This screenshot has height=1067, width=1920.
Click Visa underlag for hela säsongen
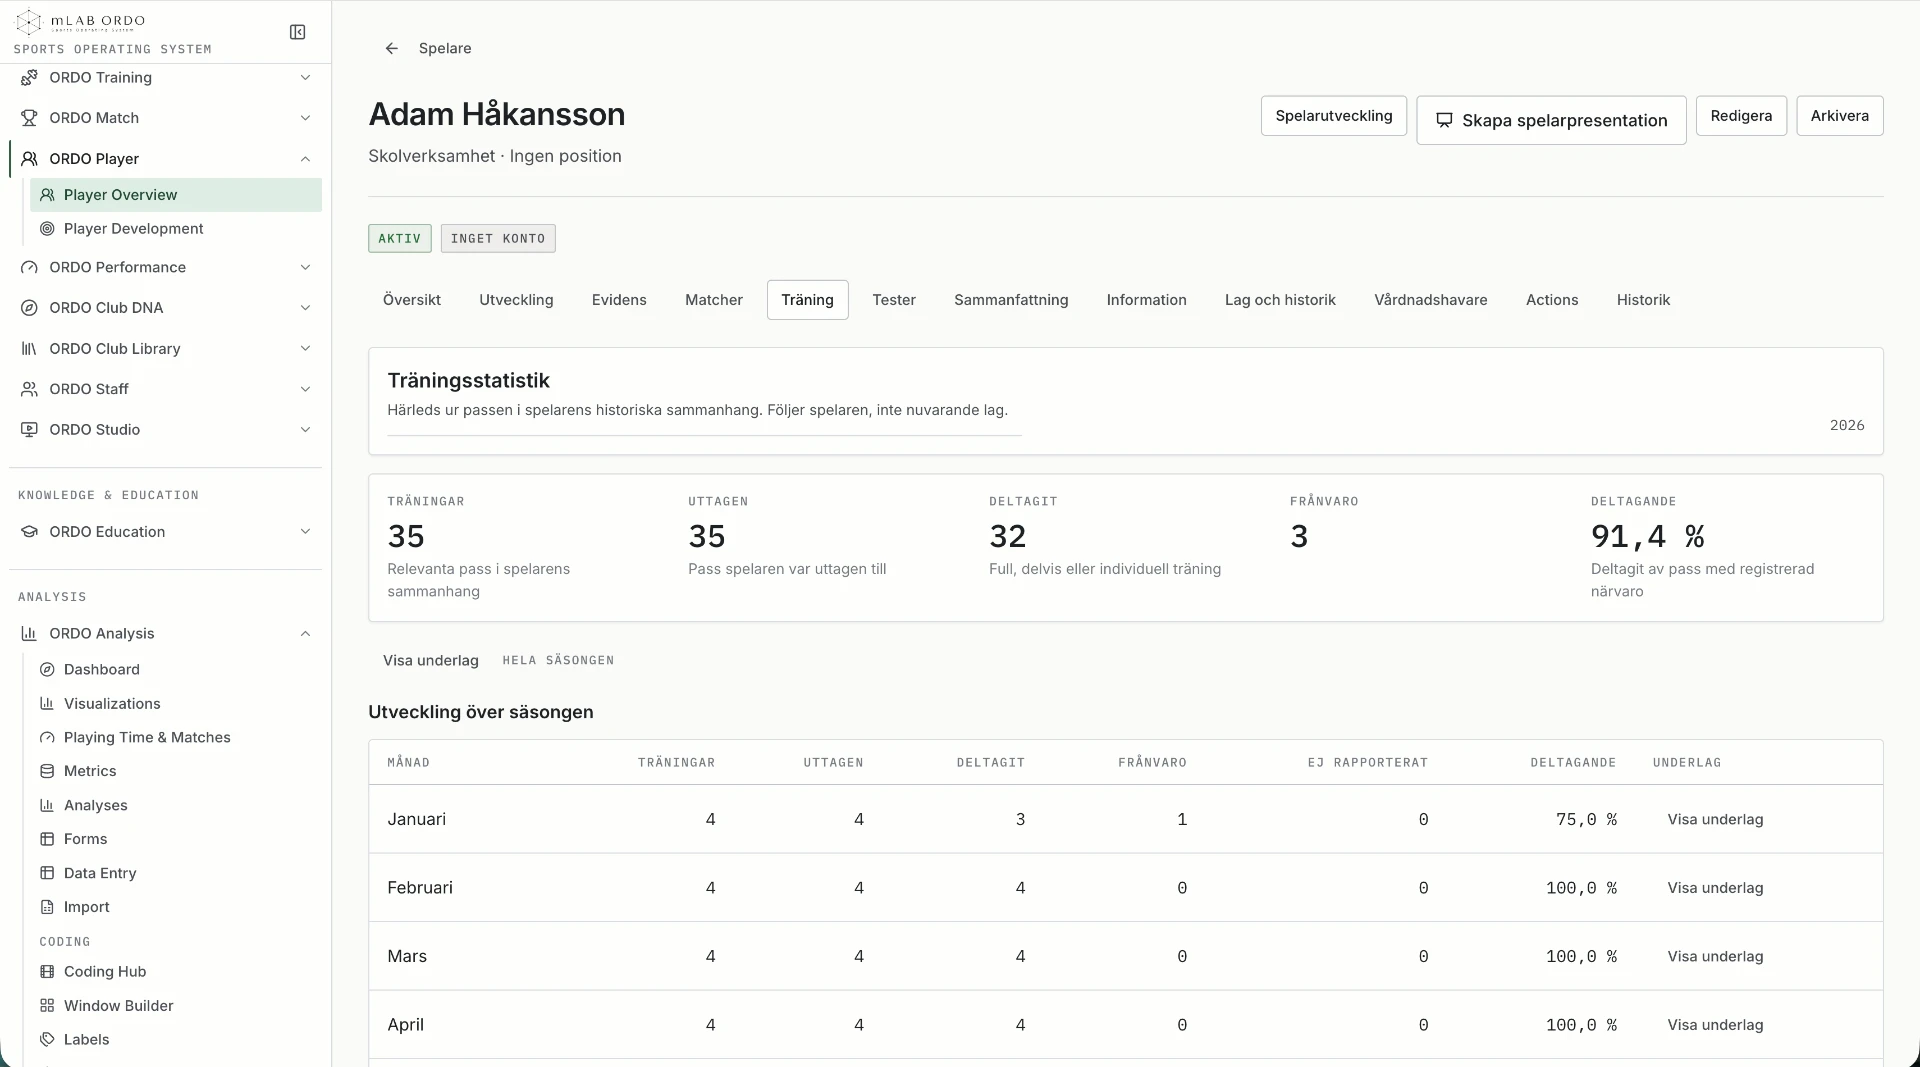pyautogui.click(x=431, y=661)
